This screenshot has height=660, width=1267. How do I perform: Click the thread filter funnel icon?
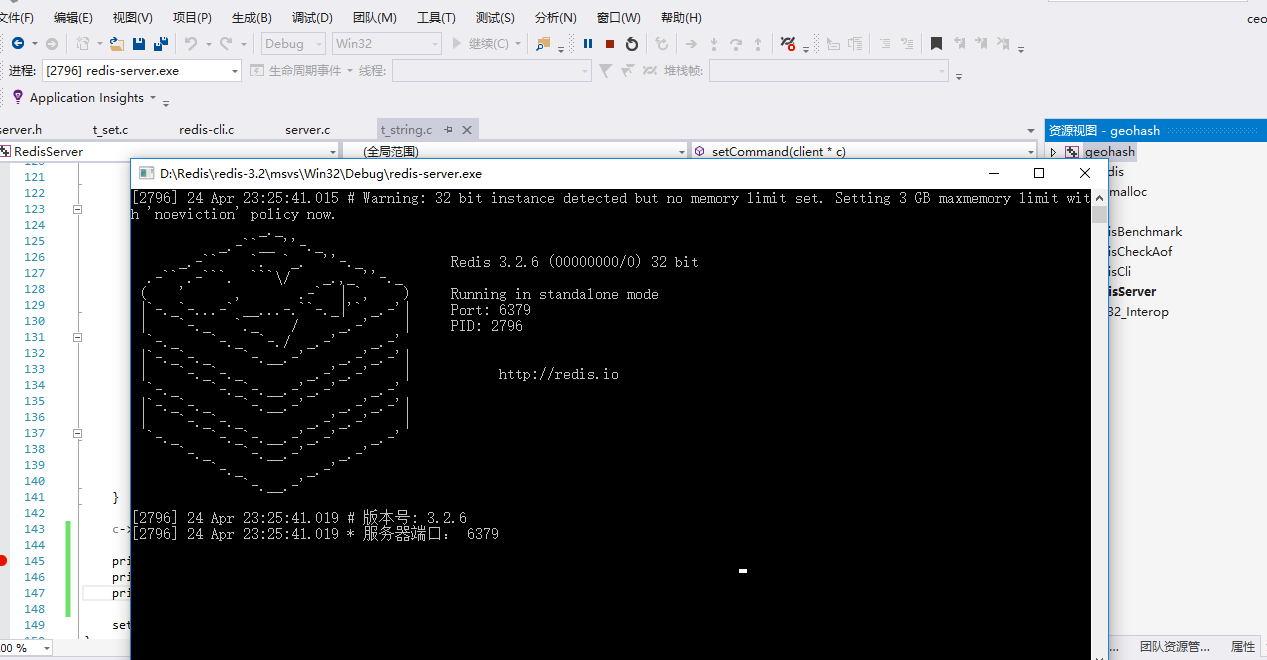point(605,70)
